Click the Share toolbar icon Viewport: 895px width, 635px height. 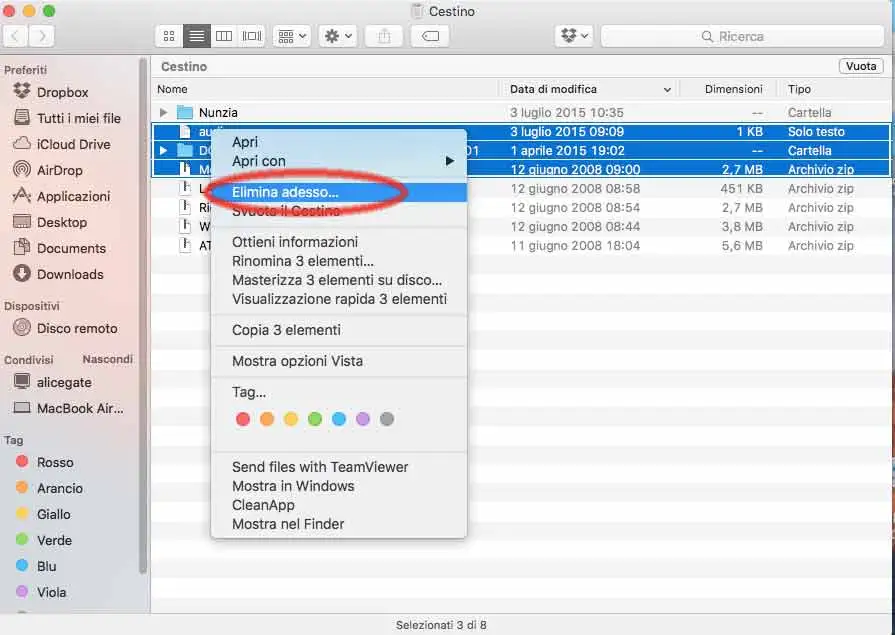(385, 37)
